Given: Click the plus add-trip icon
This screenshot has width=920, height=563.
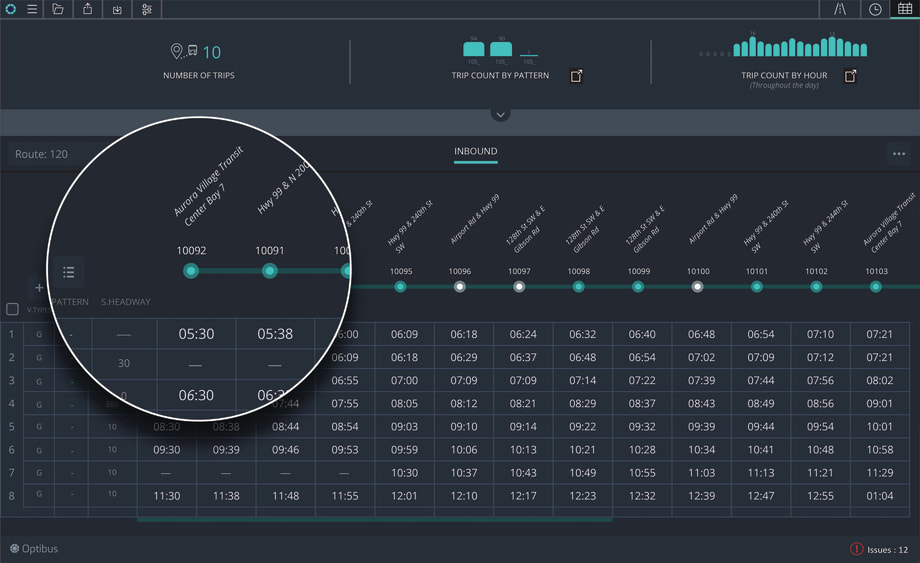Looking at the screenshot, I should 39,288.
